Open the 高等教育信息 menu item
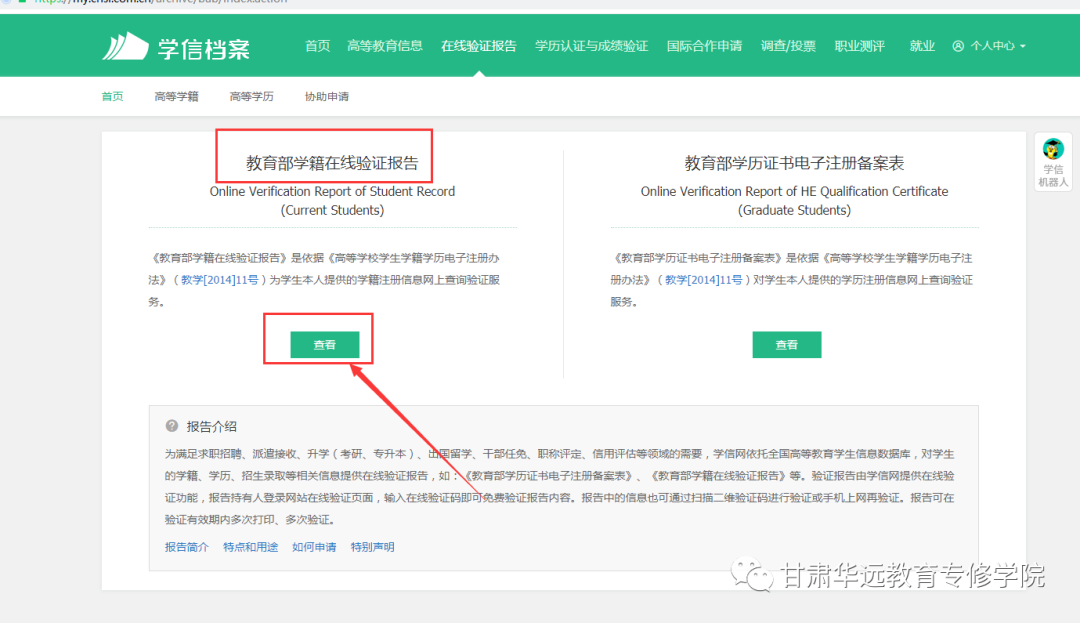Screen dimensions: 1080x623 pos(384,46)
